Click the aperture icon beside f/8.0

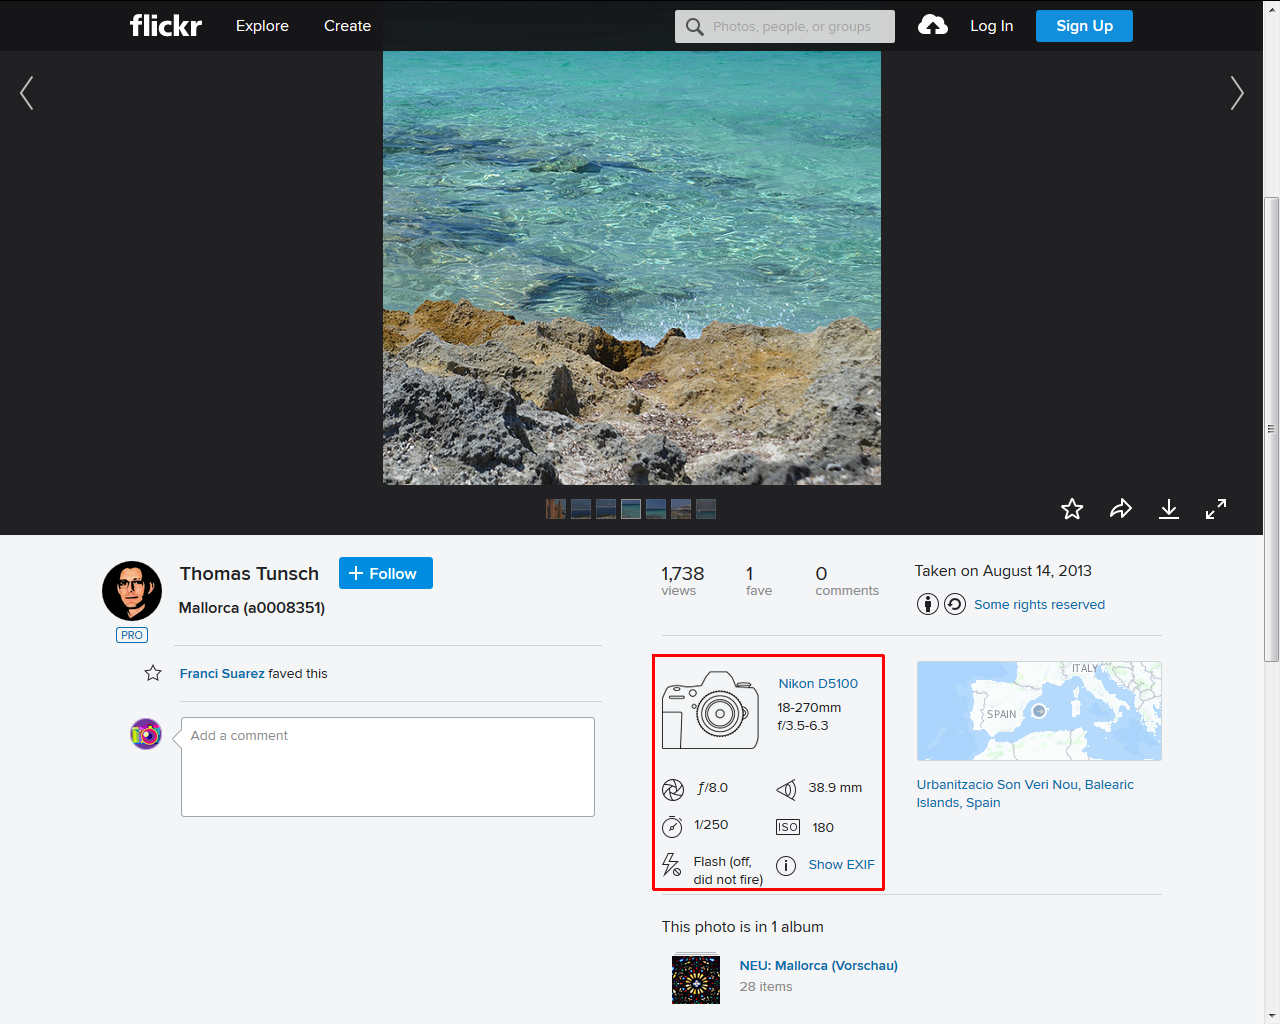pos(673,790)
